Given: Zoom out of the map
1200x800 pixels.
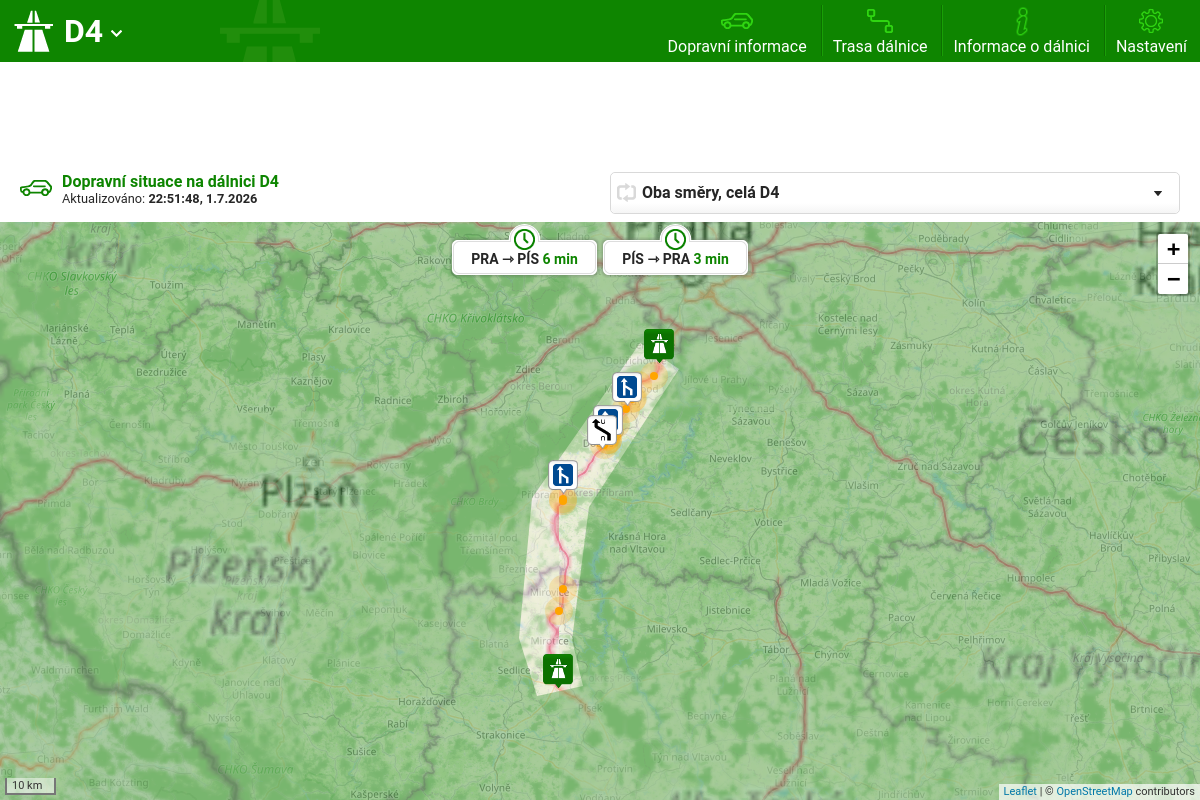Looking at the screenshot, I should coord(1173,279).
